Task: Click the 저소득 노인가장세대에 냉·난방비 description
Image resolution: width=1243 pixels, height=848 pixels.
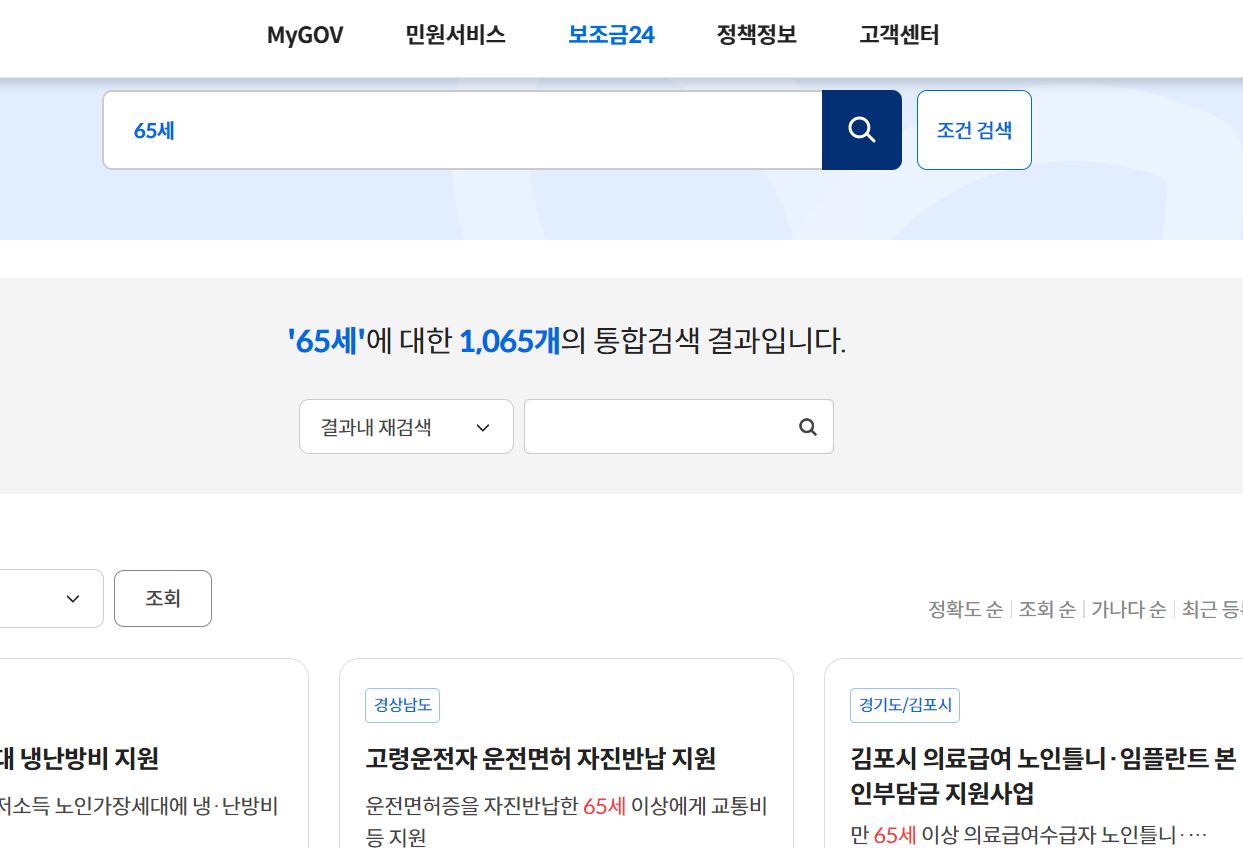Action: [x=139, y=806]
